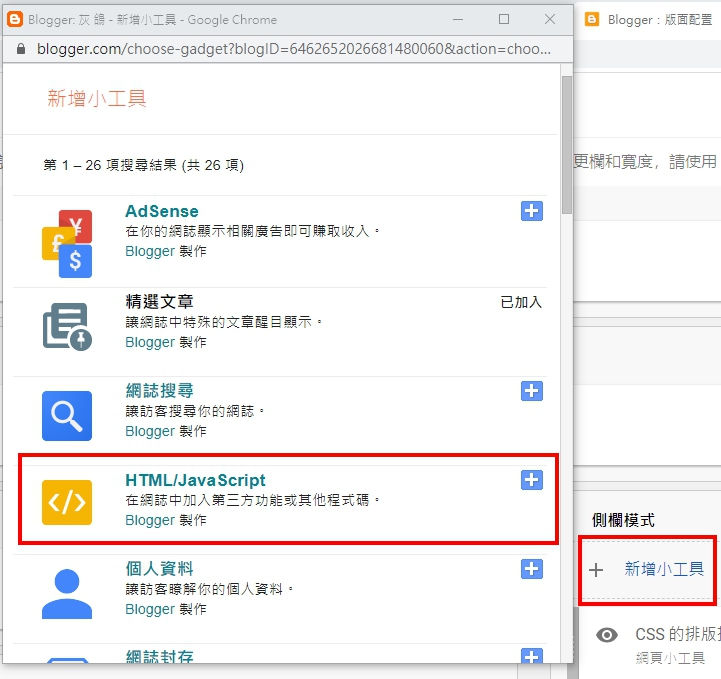Click Blogger author link under AdSense
The width and height of the screenshot is (721, 679).
click(150, 251)
